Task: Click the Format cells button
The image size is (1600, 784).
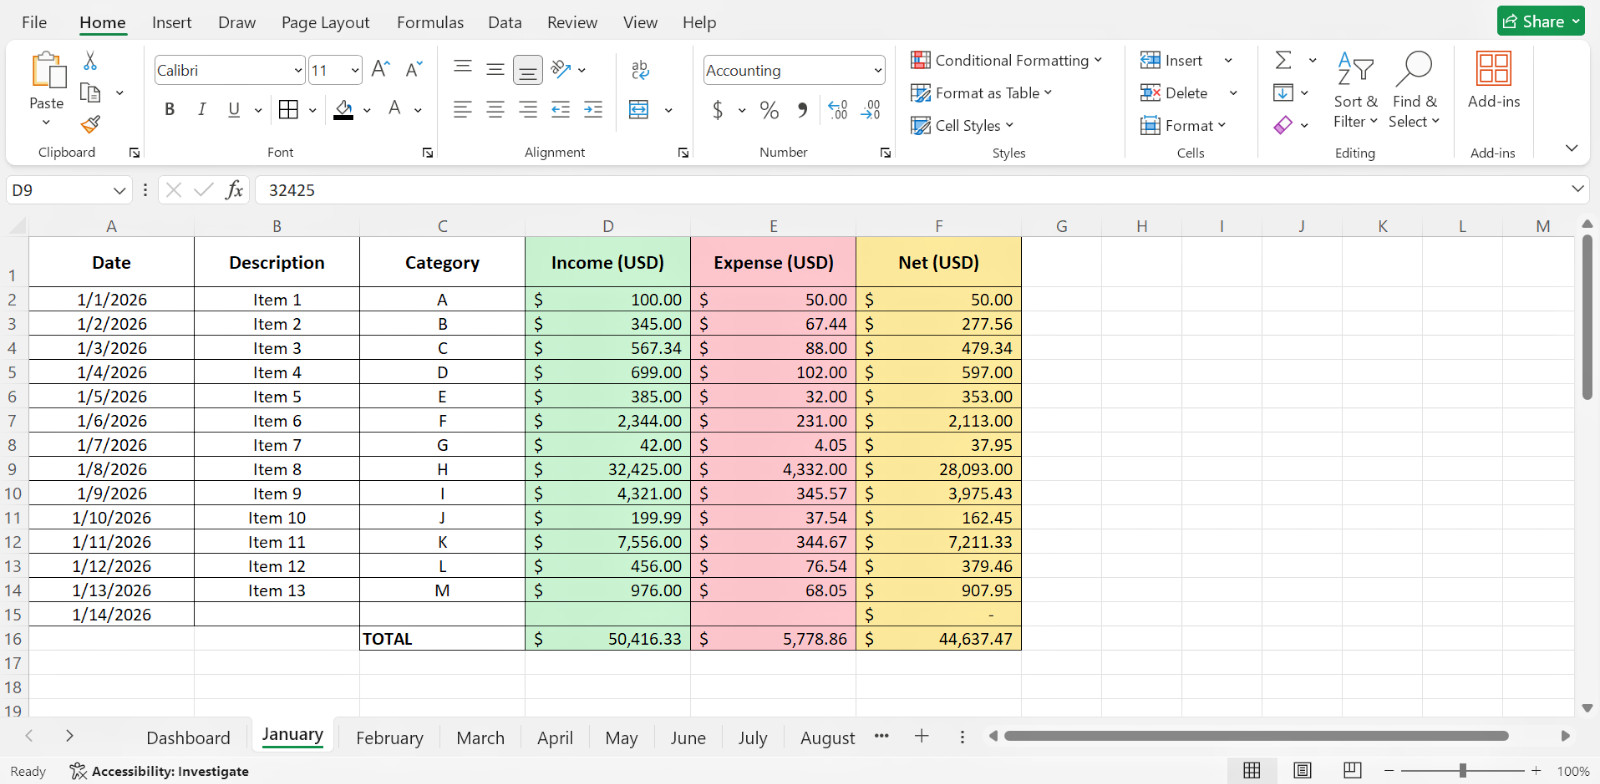Action: coord(1183,125)
